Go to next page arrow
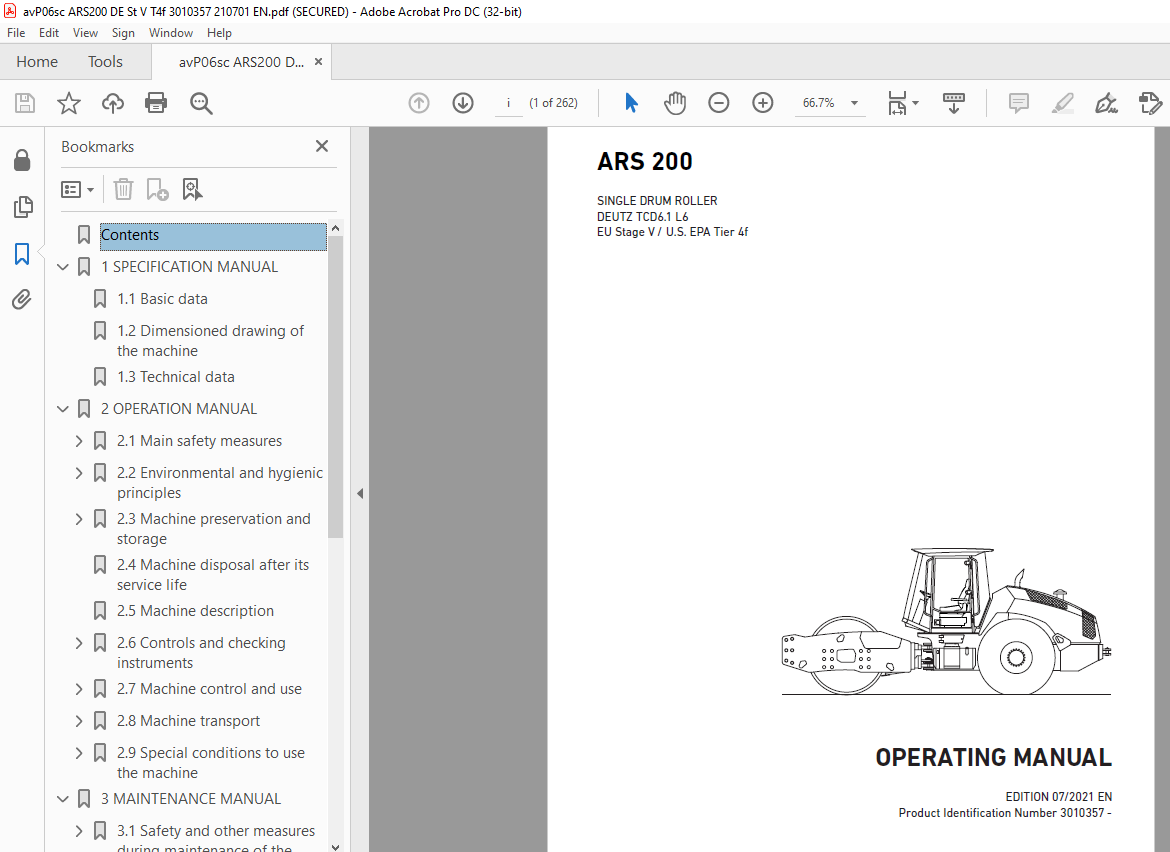 [x=463, y=103]
